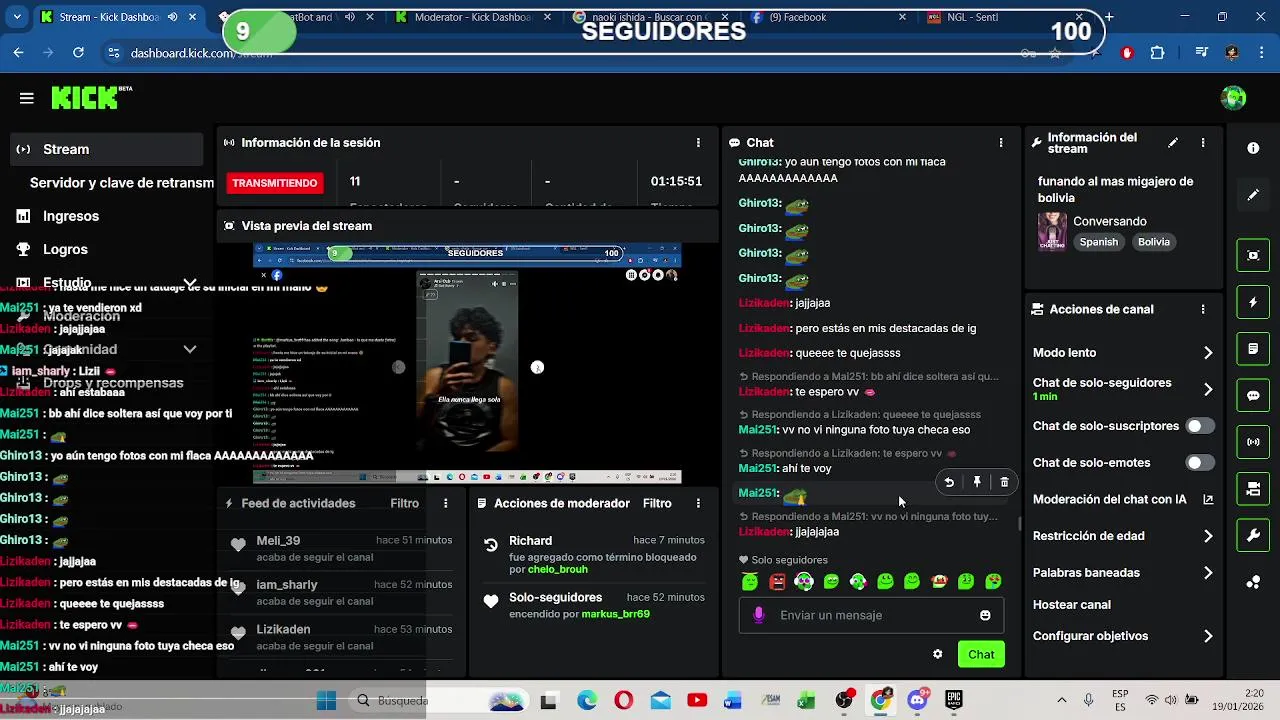1280x720 pixels.
Task: Open Servidor y clave de retransmisión
Action: pyautogui.click(x=122, y=183)
